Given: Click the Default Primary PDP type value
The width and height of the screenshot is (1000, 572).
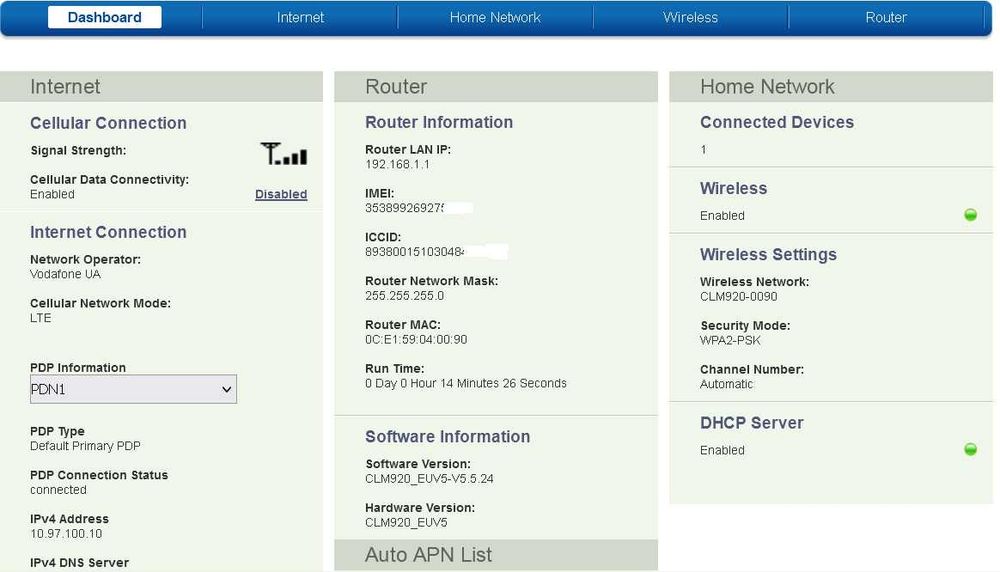Looking at the screenshot, I should [85, 446].
